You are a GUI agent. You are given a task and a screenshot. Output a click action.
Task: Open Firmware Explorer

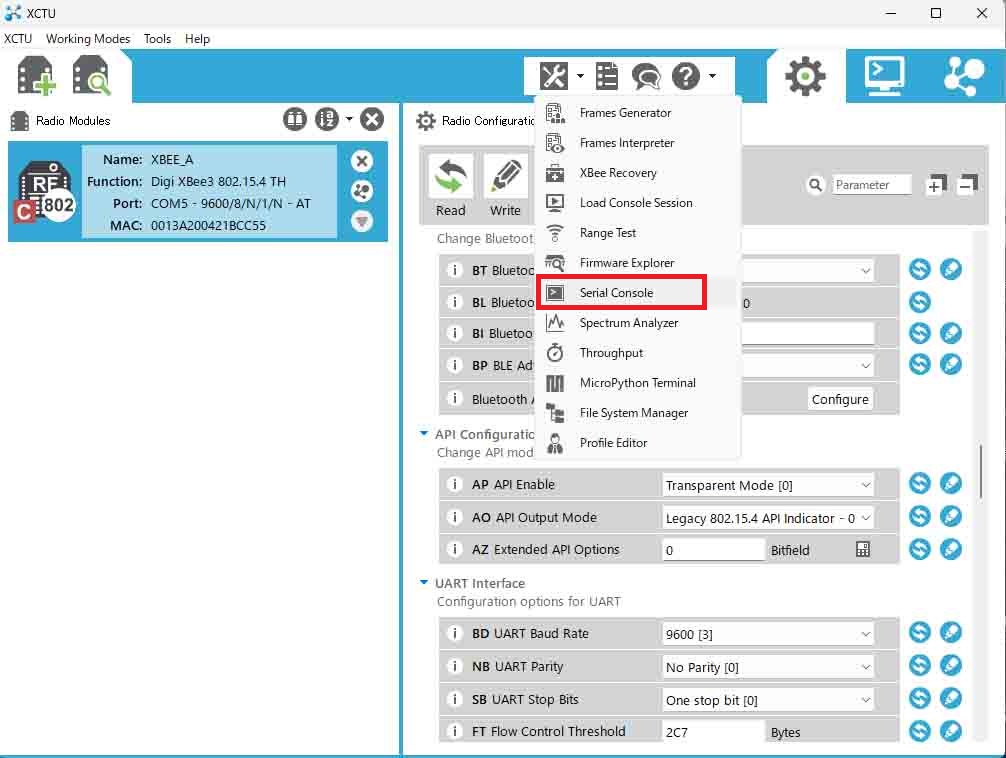(x=637, y=263)
